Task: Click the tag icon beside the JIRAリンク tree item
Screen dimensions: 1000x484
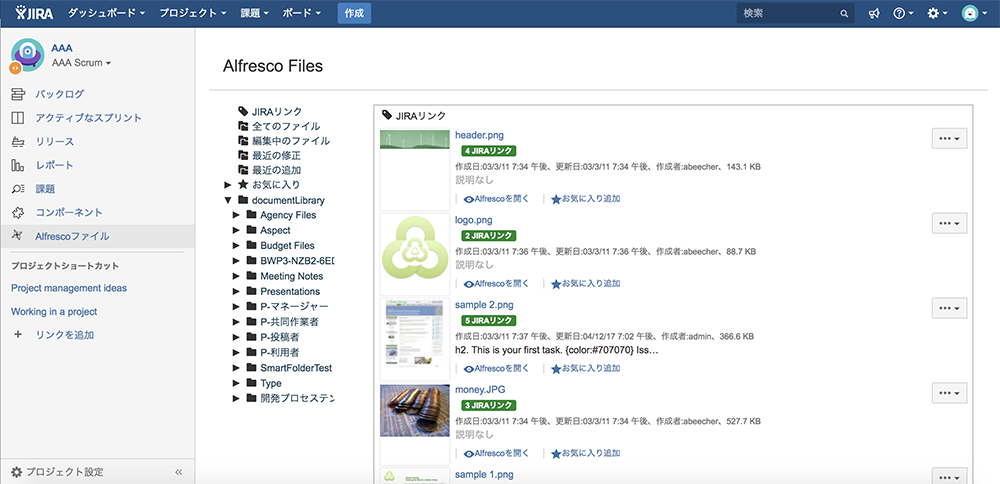Action: coord(243,111)
